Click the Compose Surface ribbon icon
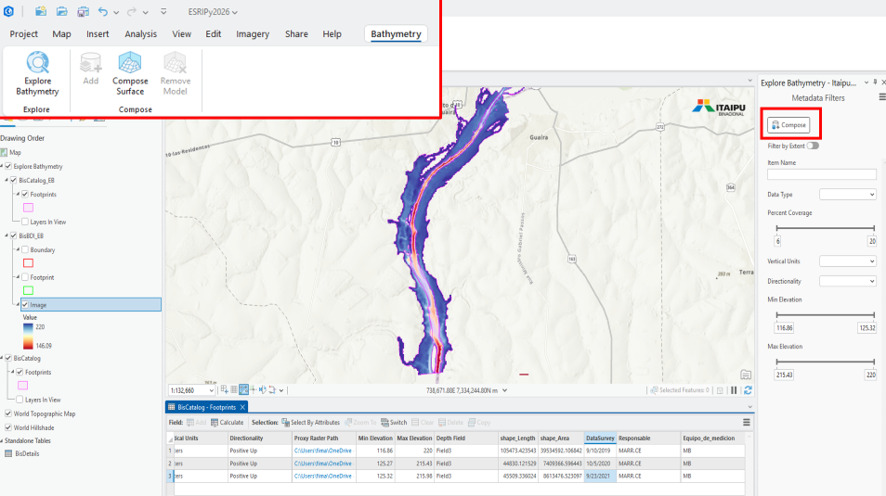This screenshot has width=886, height=496. point(130,73)
